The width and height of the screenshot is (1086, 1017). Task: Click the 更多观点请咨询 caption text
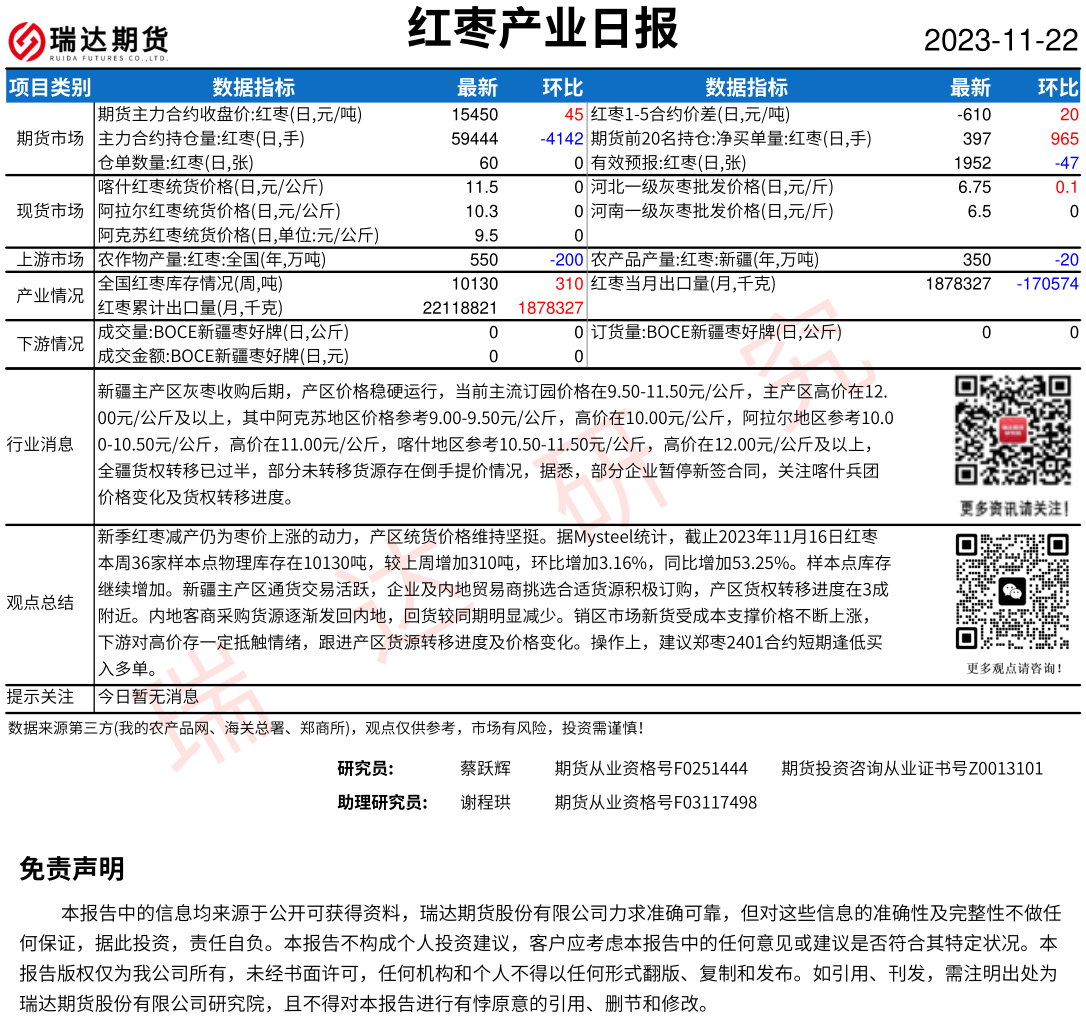[x=1014, y=668]
